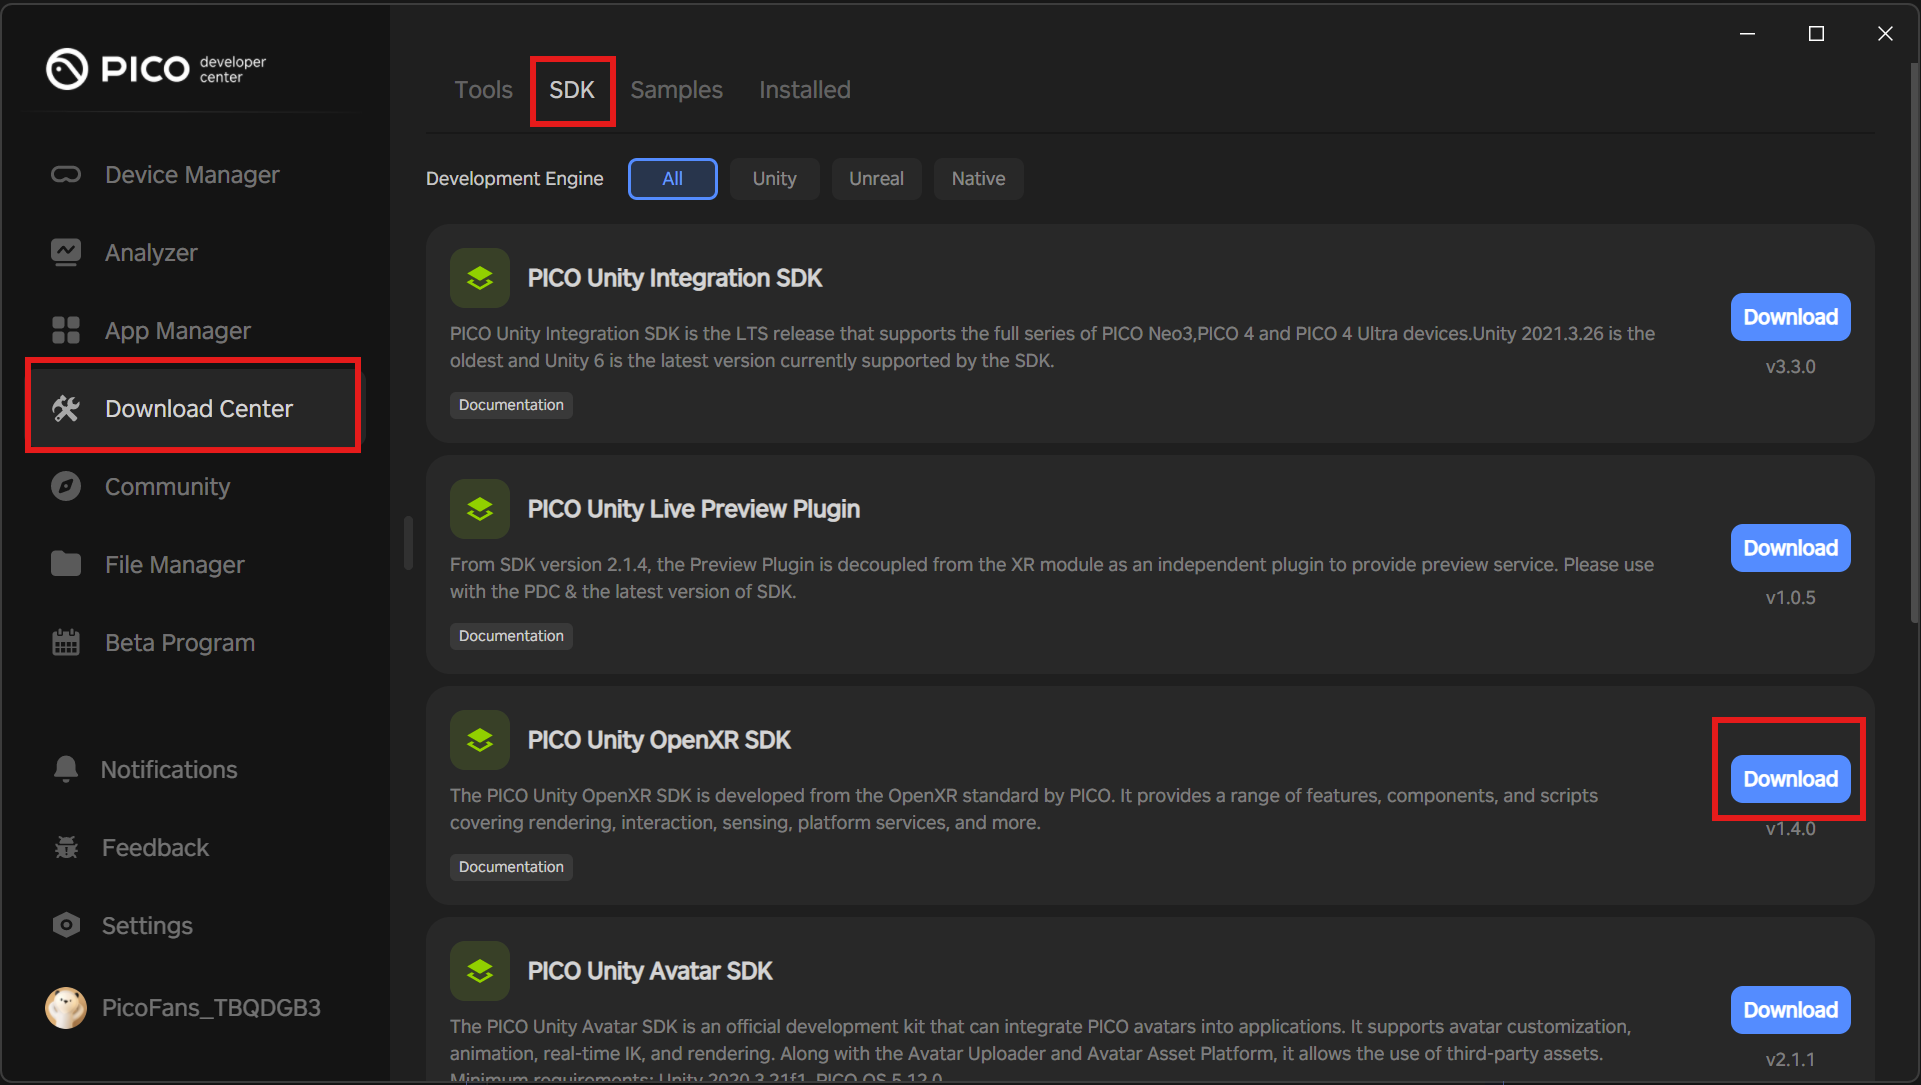Click the Device Manager headset icon

tap(66, 175)
